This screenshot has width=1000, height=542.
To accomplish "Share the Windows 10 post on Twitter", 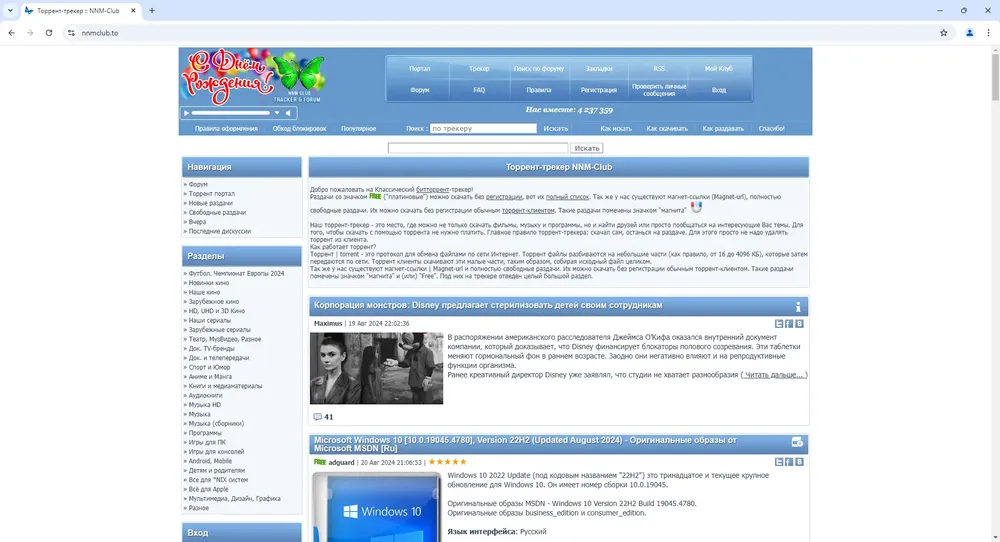I will pos(779,462).
